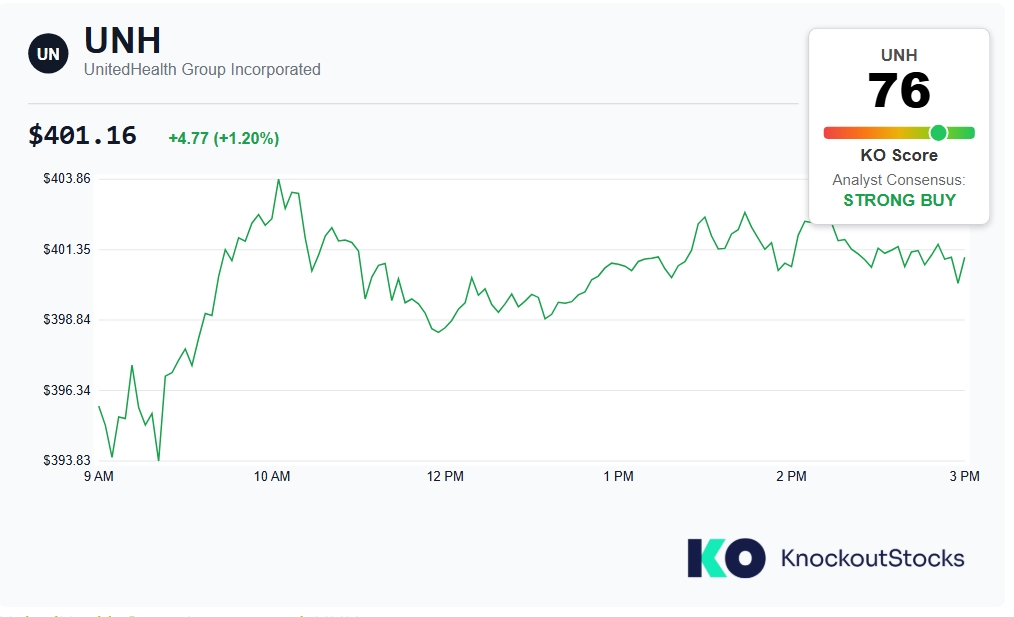Click the $403.86 y-axis label
This screenshot has height=617, width=1014.
click(67, 179)
